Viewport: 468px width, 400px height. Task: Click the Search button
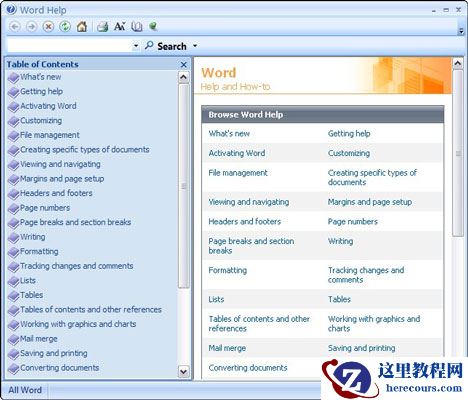tap(166, 46)
